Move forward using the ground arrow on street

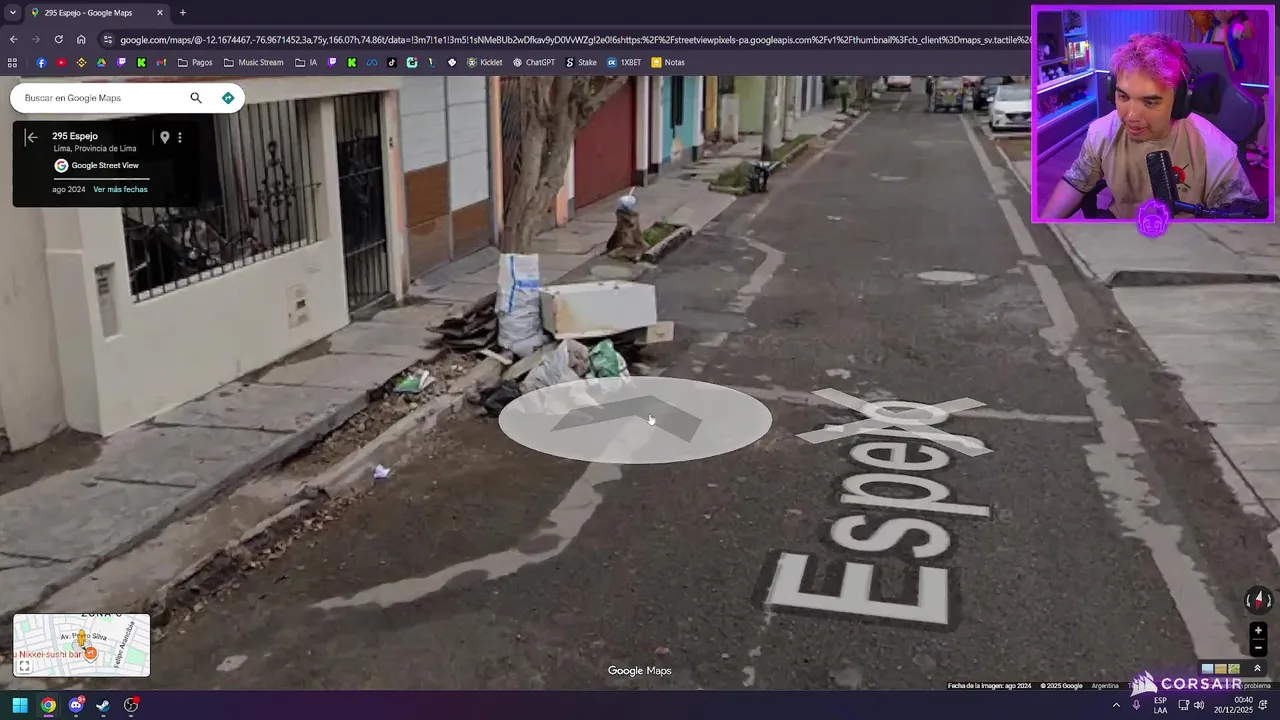(635, 420)
